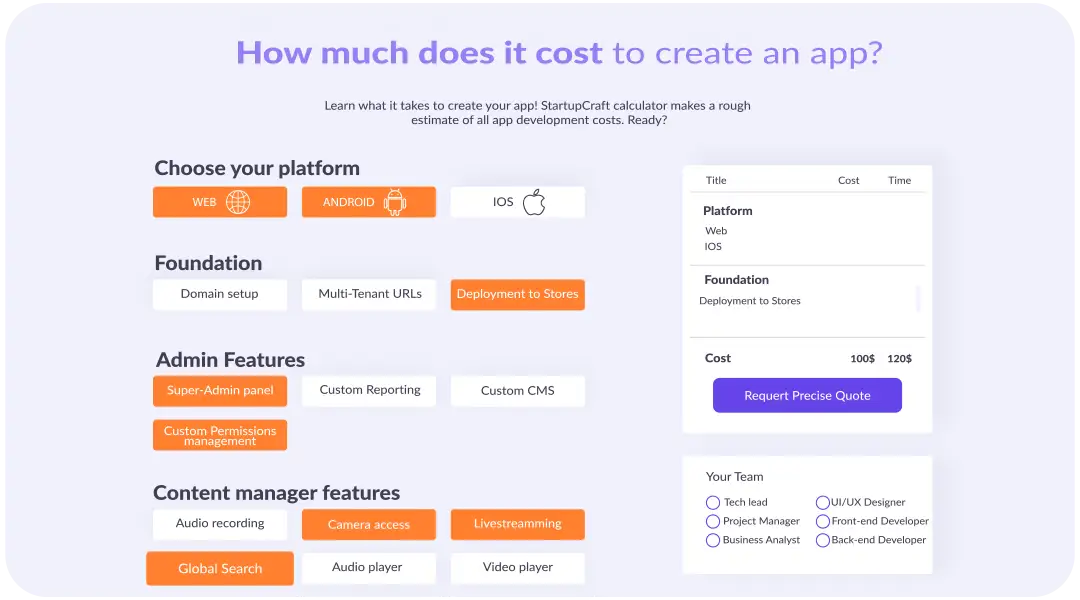Enable the Audio recording feature
1080x600 pixels.
click(x=219, y=524)
